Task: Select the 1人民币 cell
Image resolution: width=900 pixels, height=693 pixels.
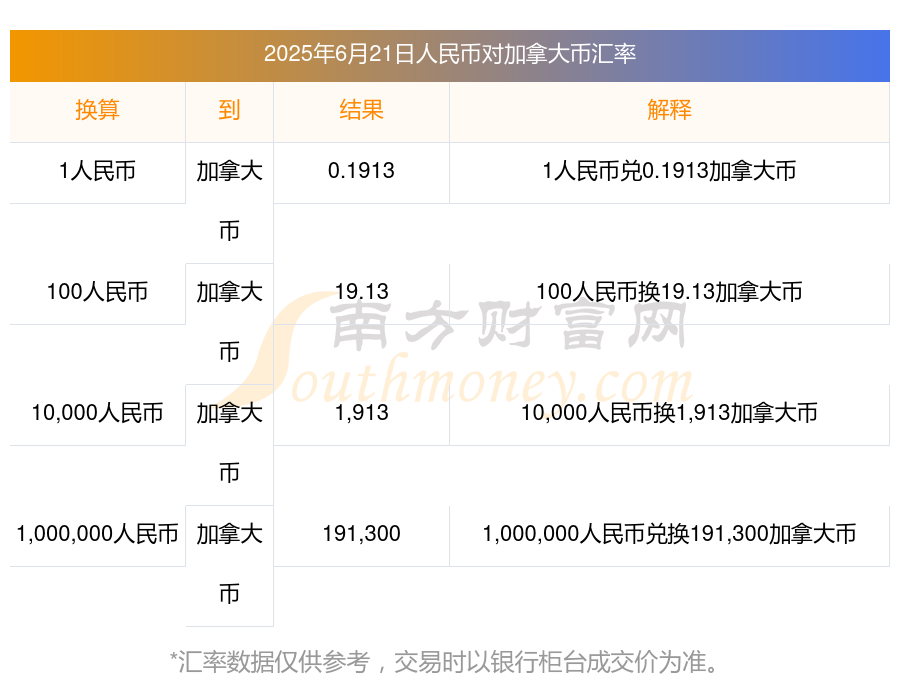Action: [x=98, y=171]
